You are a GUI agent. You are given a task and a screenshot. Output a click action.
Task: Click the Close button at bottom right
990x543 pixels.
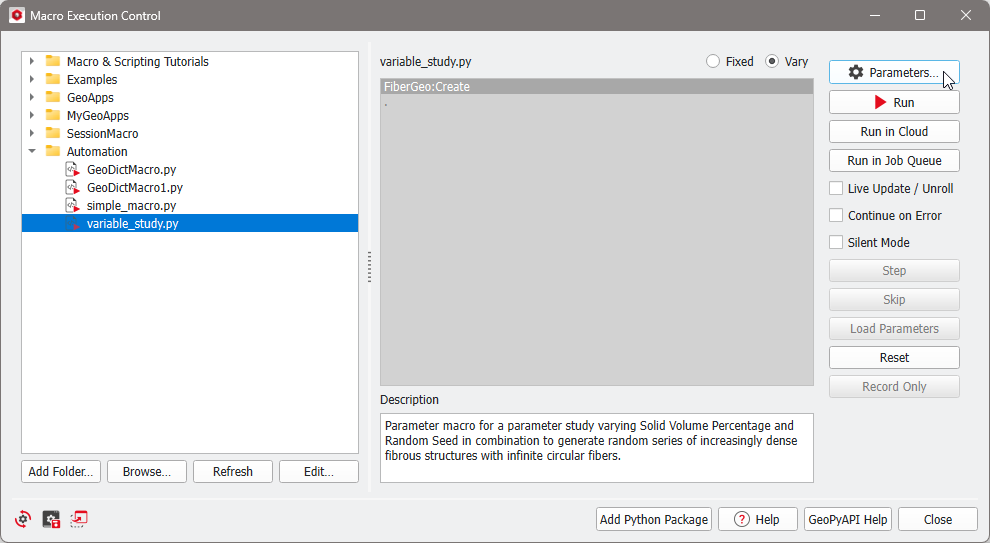tap(938, 520)
